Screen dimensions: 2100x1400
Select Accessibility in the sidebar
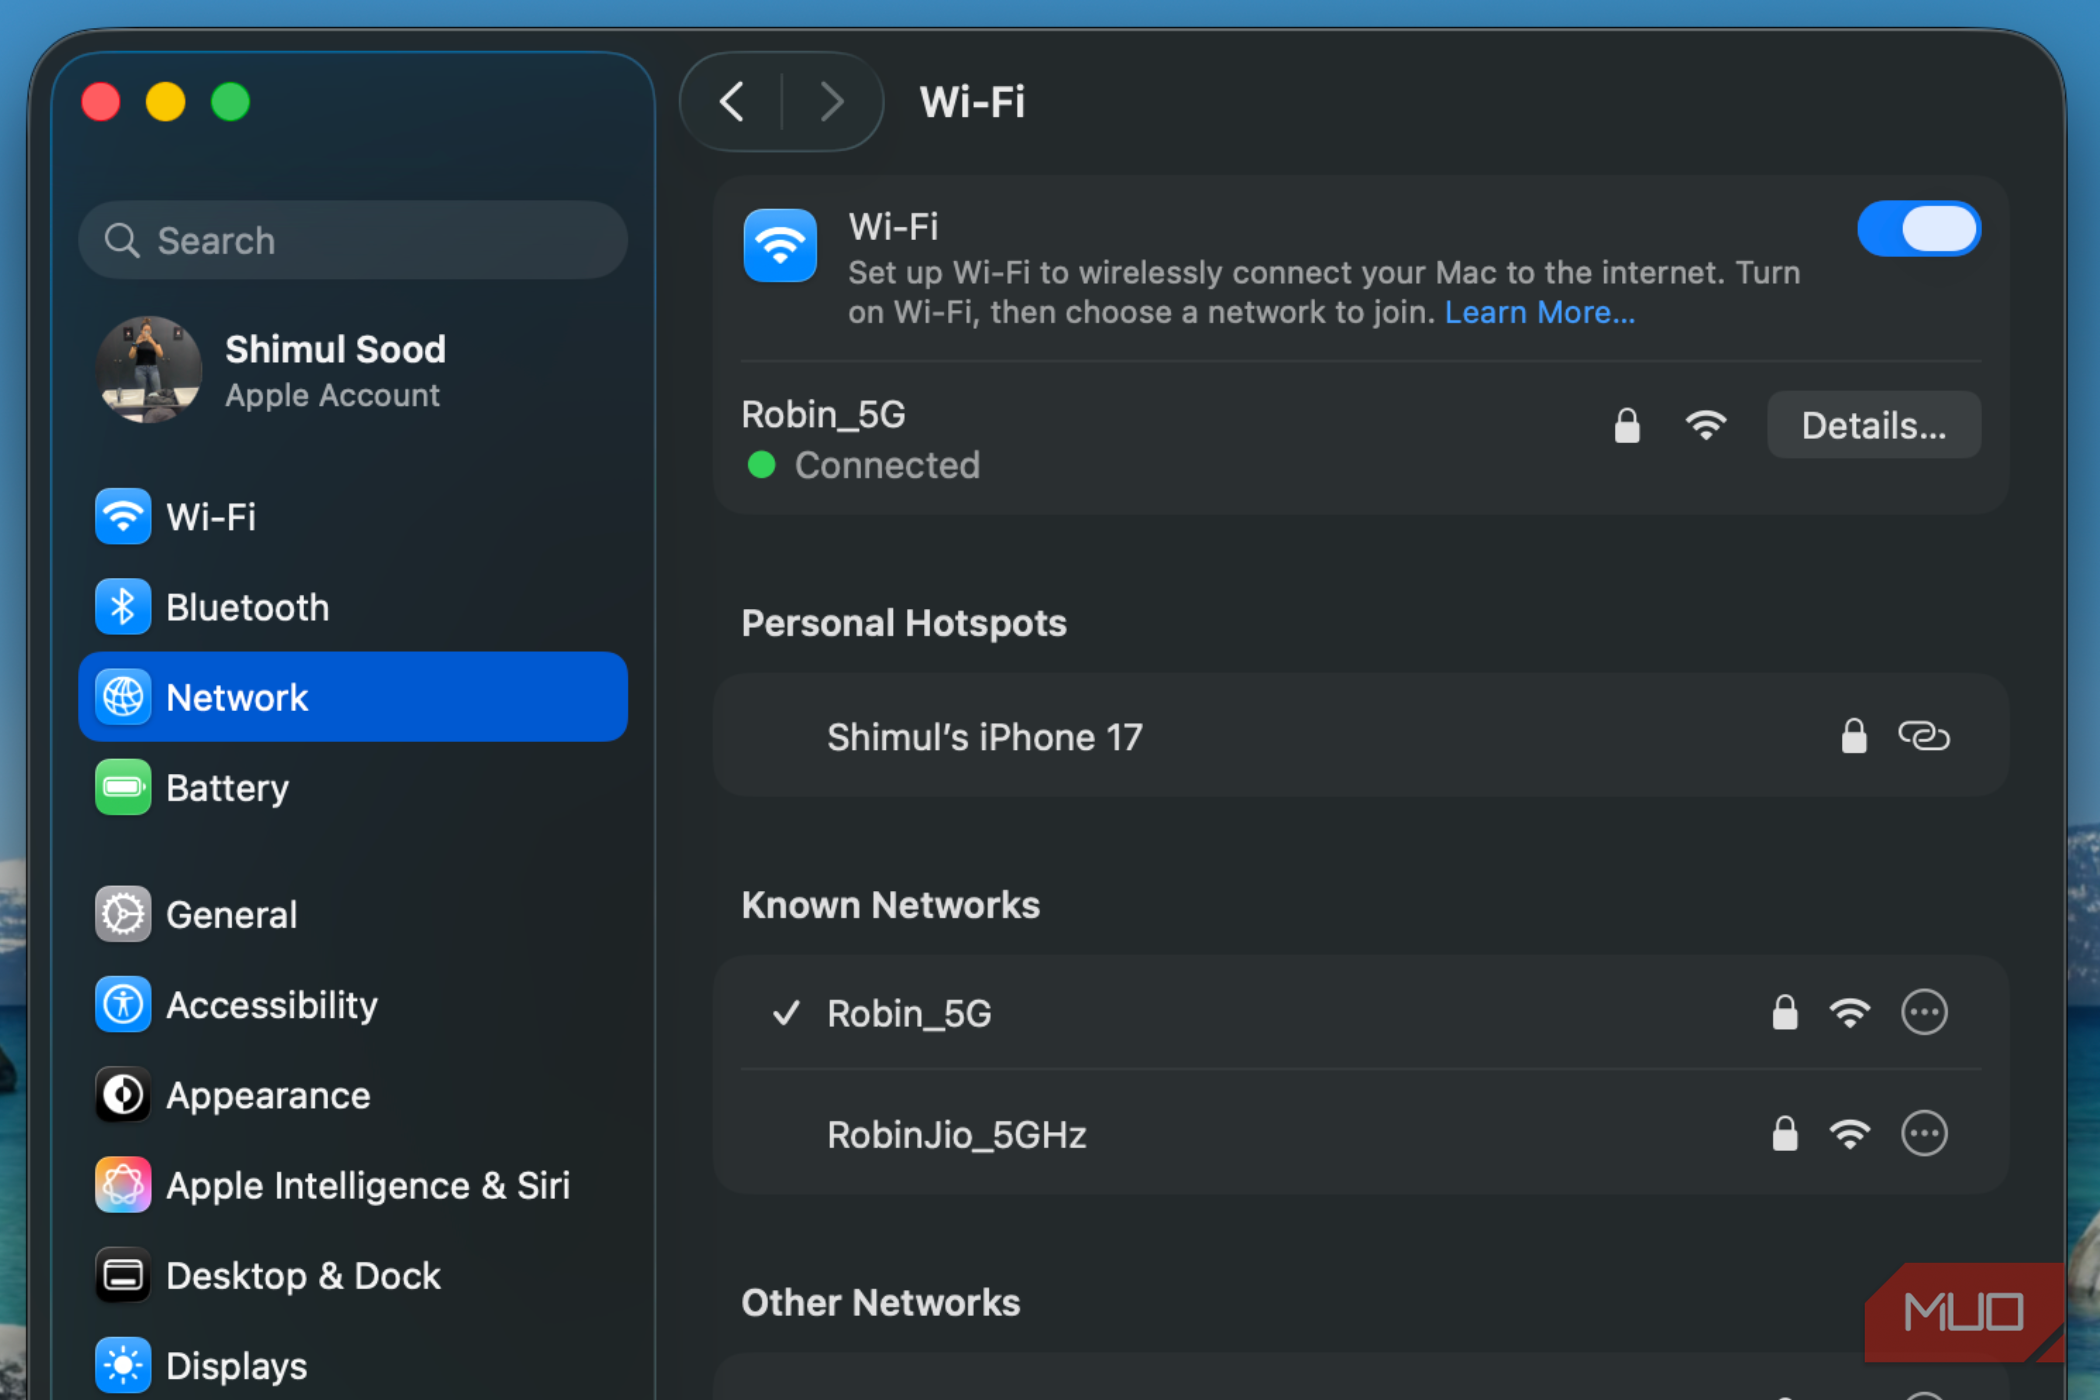click(x=353, y=1005)
